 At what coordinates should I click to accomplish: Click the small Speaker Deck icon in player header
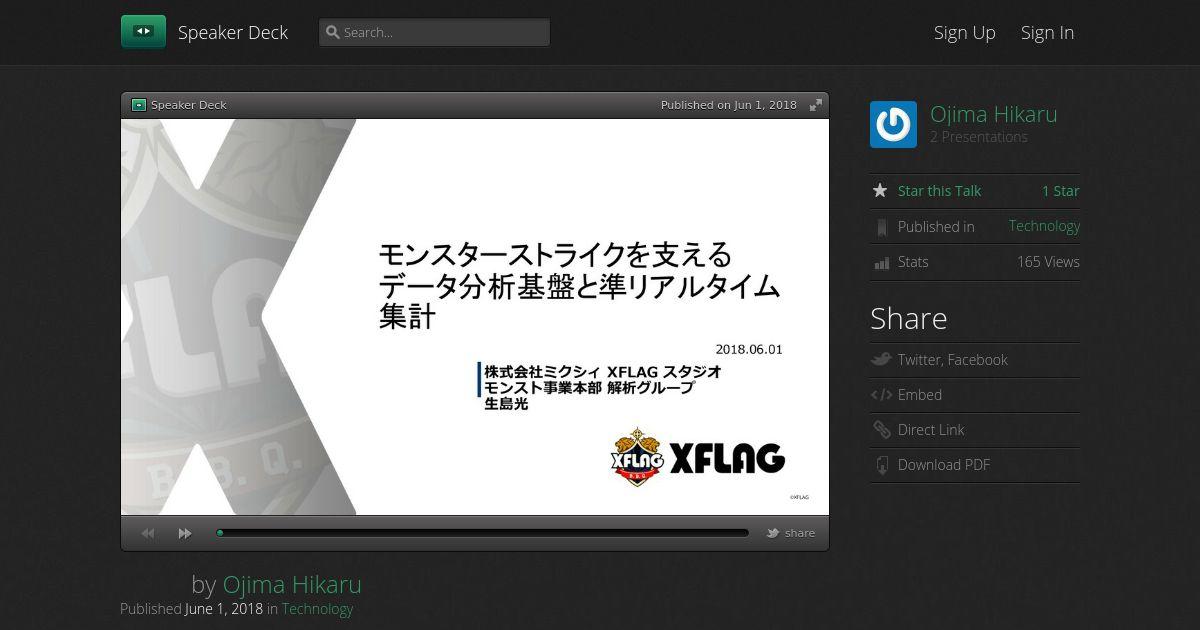(x=139, y=105)
